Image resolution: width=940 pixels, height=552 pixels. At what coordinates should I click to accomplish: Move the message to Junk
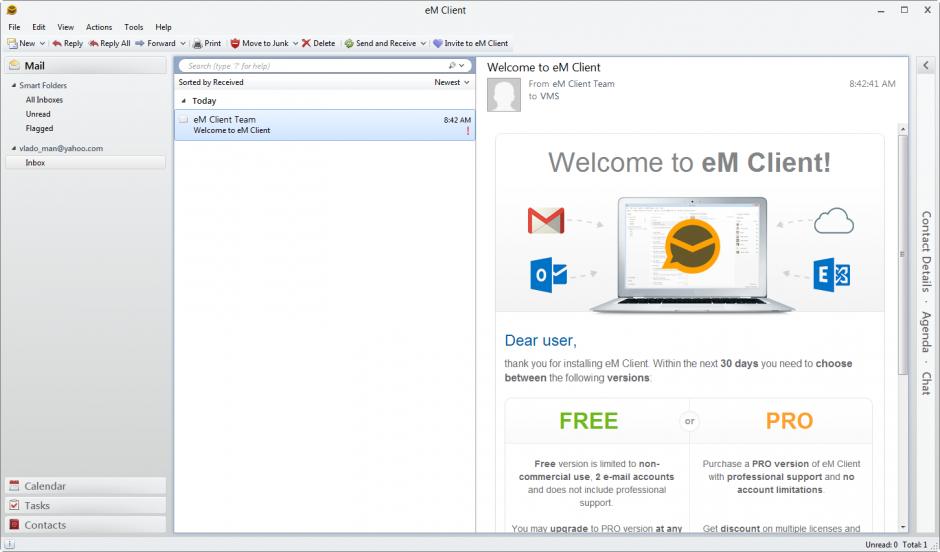point(259,43)
